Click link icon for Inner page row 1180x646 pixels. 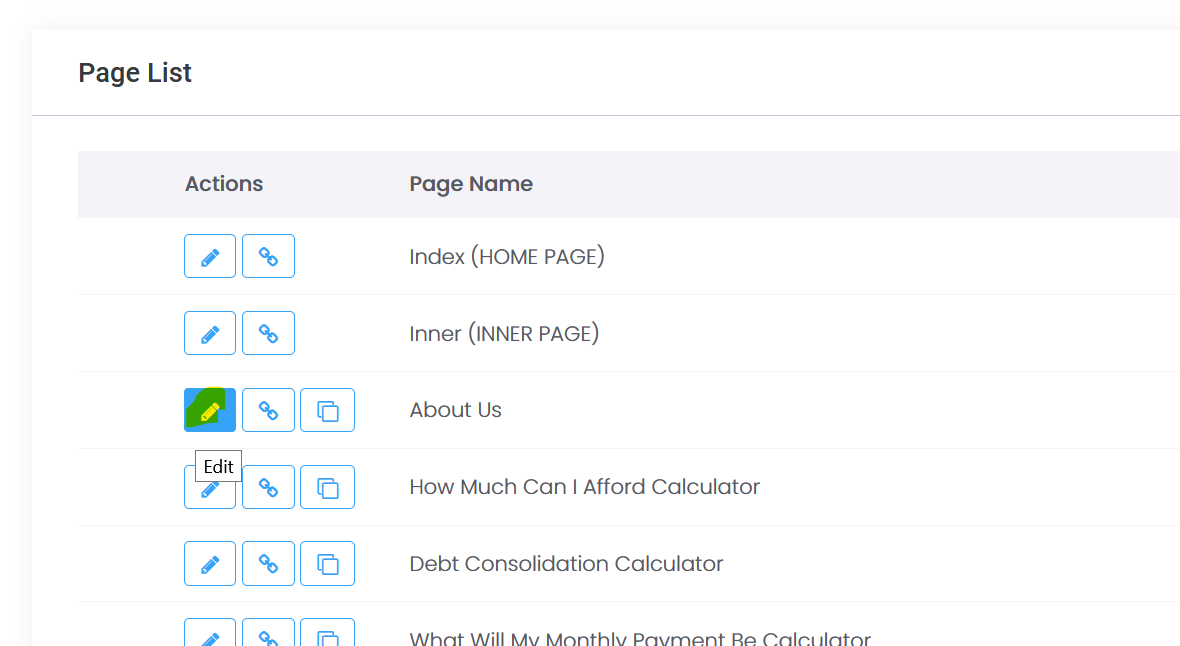(268, 333)
